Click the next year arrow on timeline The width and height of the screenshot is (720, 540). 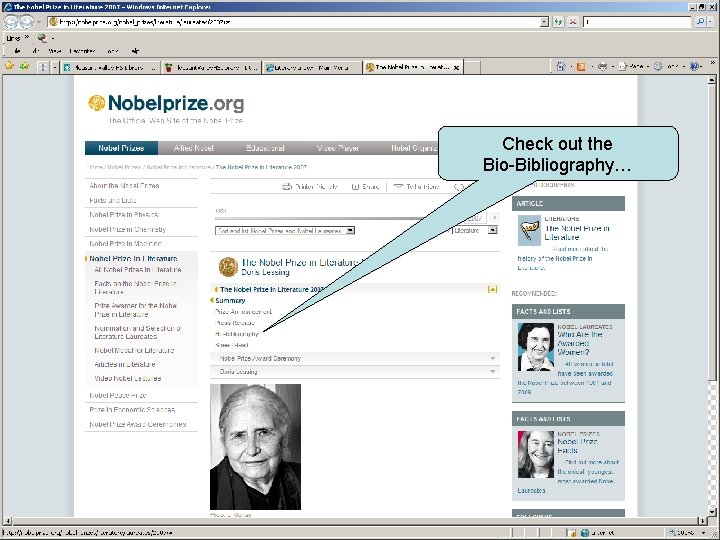coord(494,218)
